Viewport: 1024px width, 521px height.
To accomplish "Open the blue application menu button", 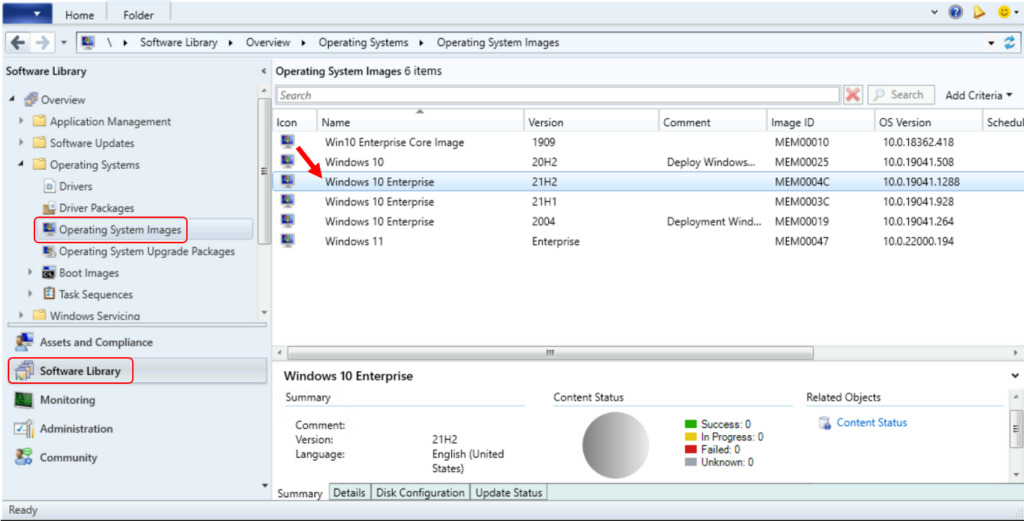I will [x=27, y=13].
